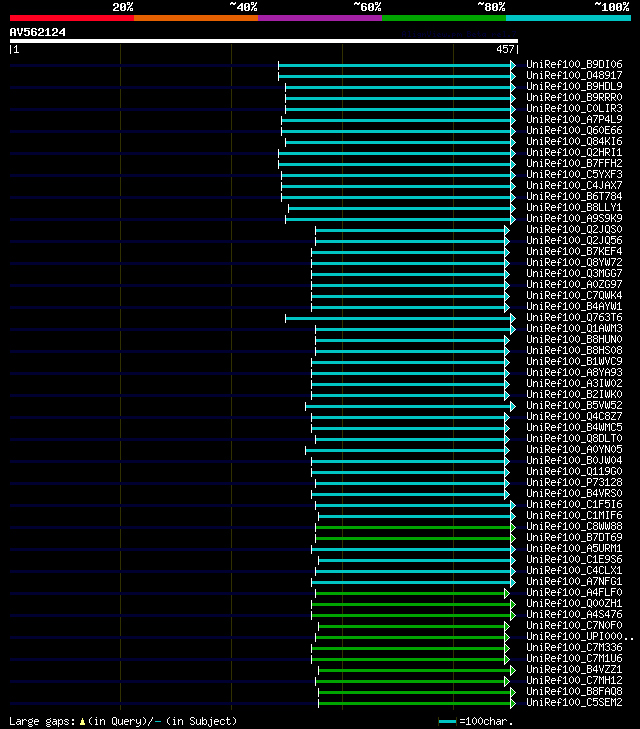Open hit UniRef100_B9DI06
The height and width of the screenshot is (729, 640).
(x=574, y=64)
